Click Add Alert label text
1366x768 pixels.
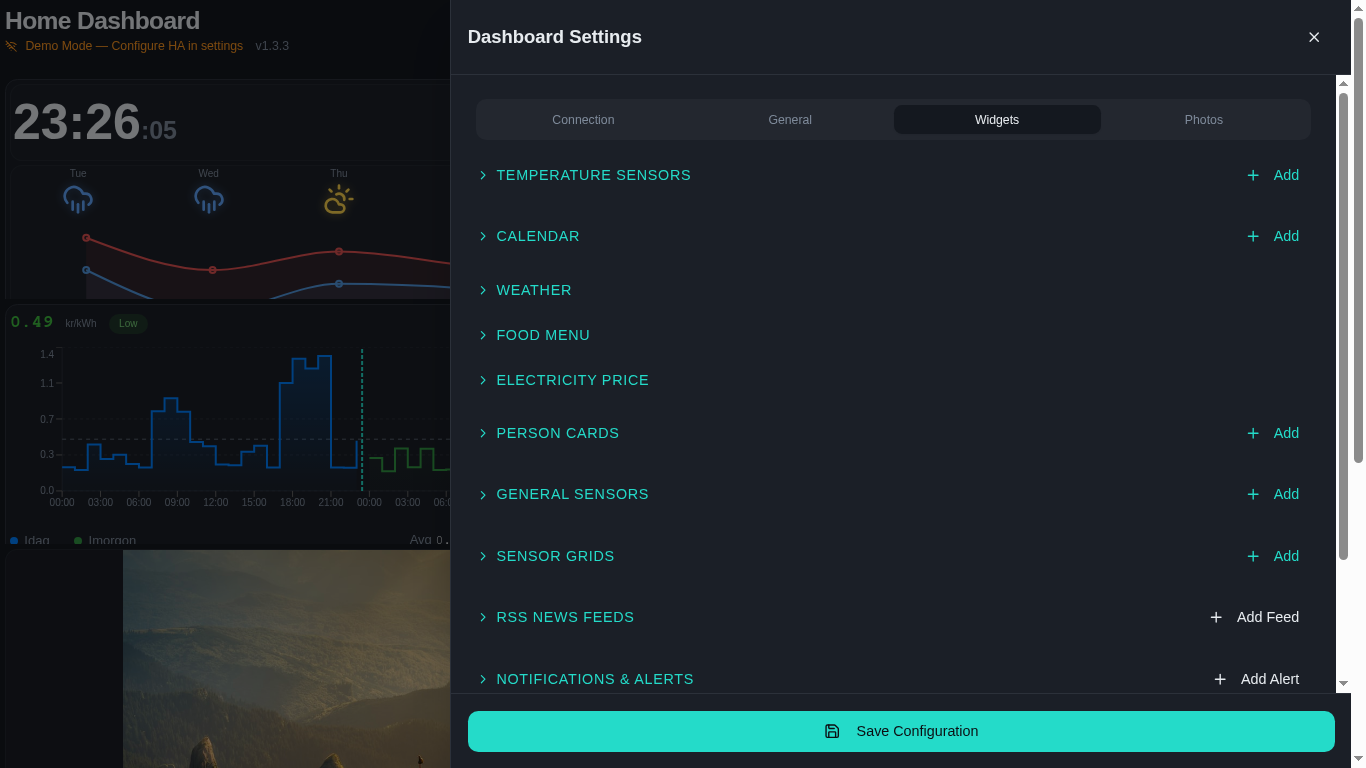point(1270,679)
